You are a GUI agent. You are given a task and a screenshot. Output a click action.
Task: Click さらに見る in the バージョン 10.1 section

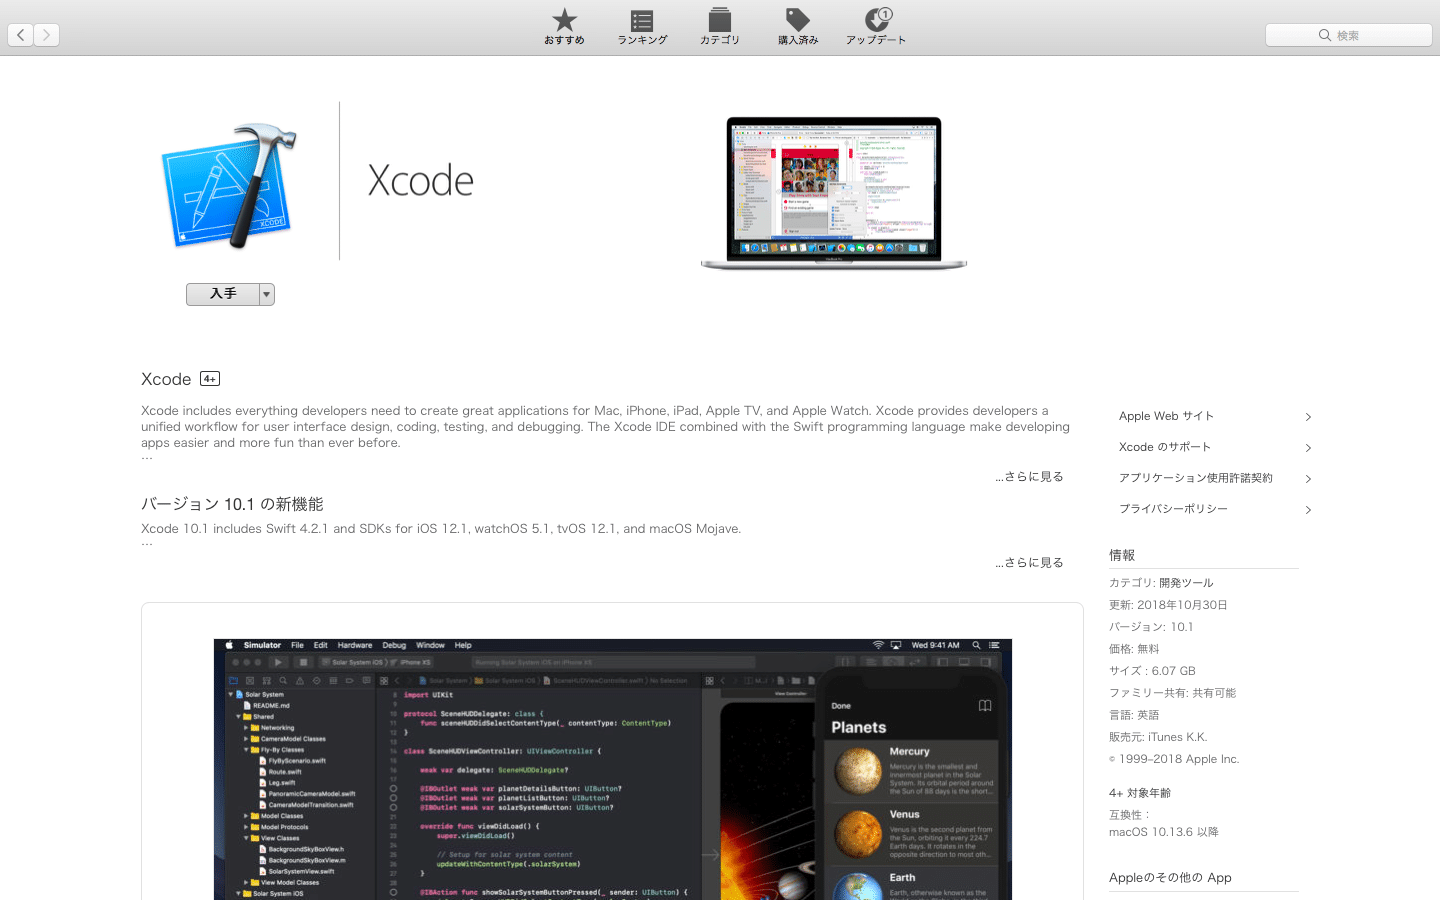coord(1028,562)
